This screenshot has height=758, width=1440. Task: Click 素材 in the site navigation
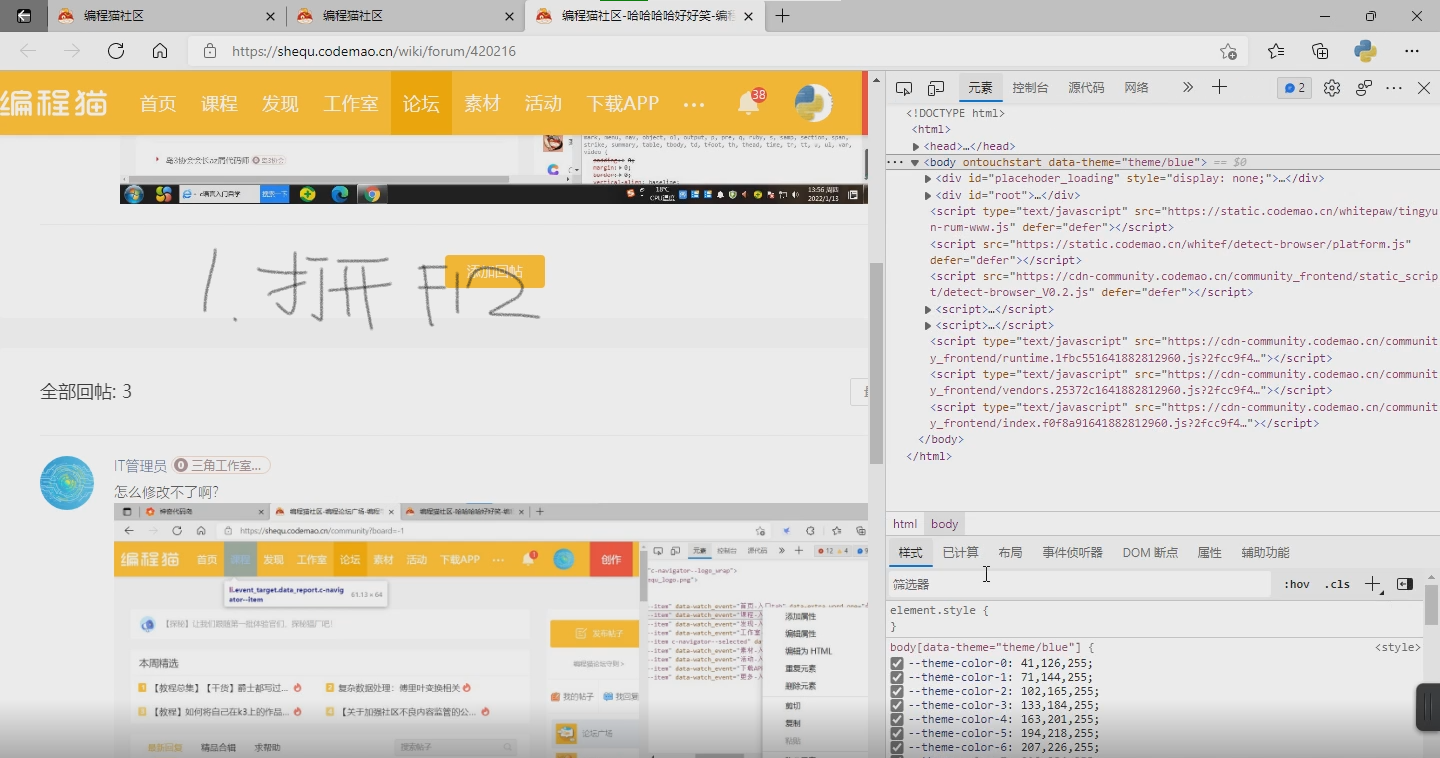coord(482,103)
